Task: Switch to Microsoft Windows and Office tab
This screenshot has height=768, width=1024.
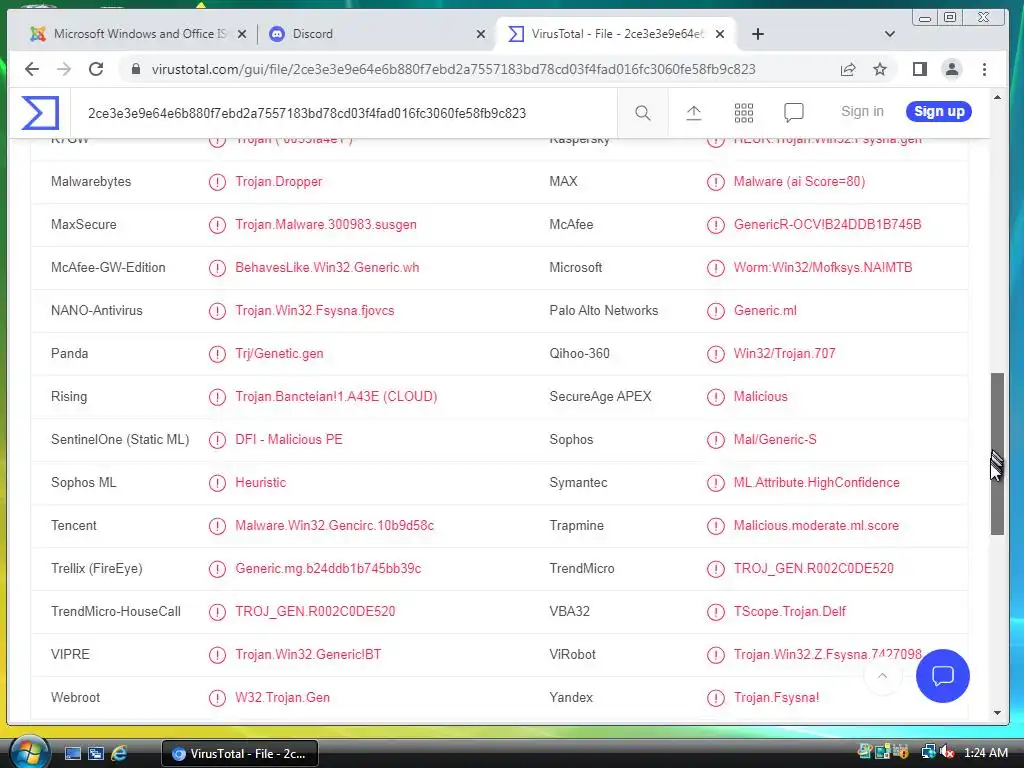Action: click(x=140, y=34)
